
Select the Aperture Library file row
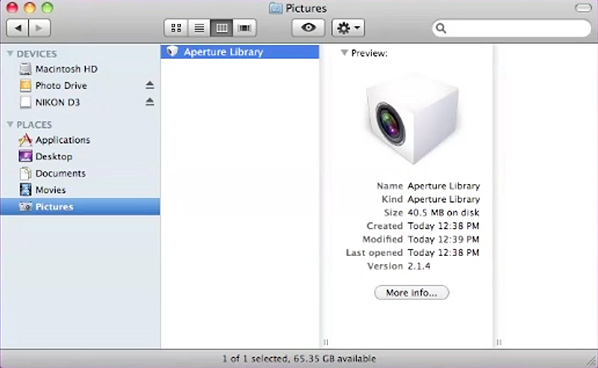tap(240, 52)
